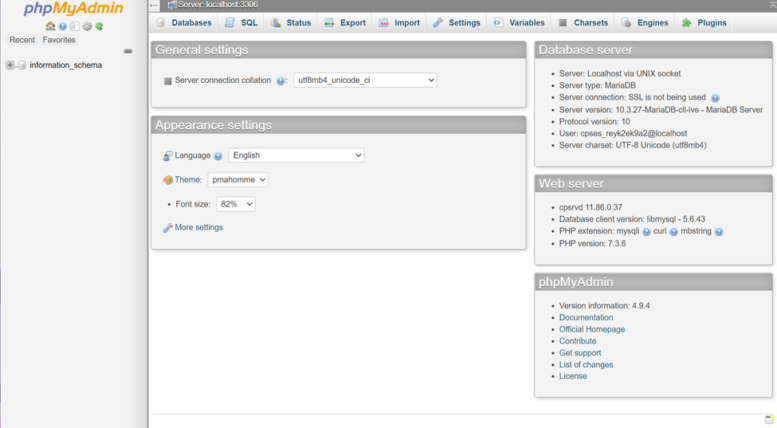Image resolution: width=777 pixels, height=428 pixels.
Task: Open navigation panel settings gear icon
Action: click(x=87, y=26)
